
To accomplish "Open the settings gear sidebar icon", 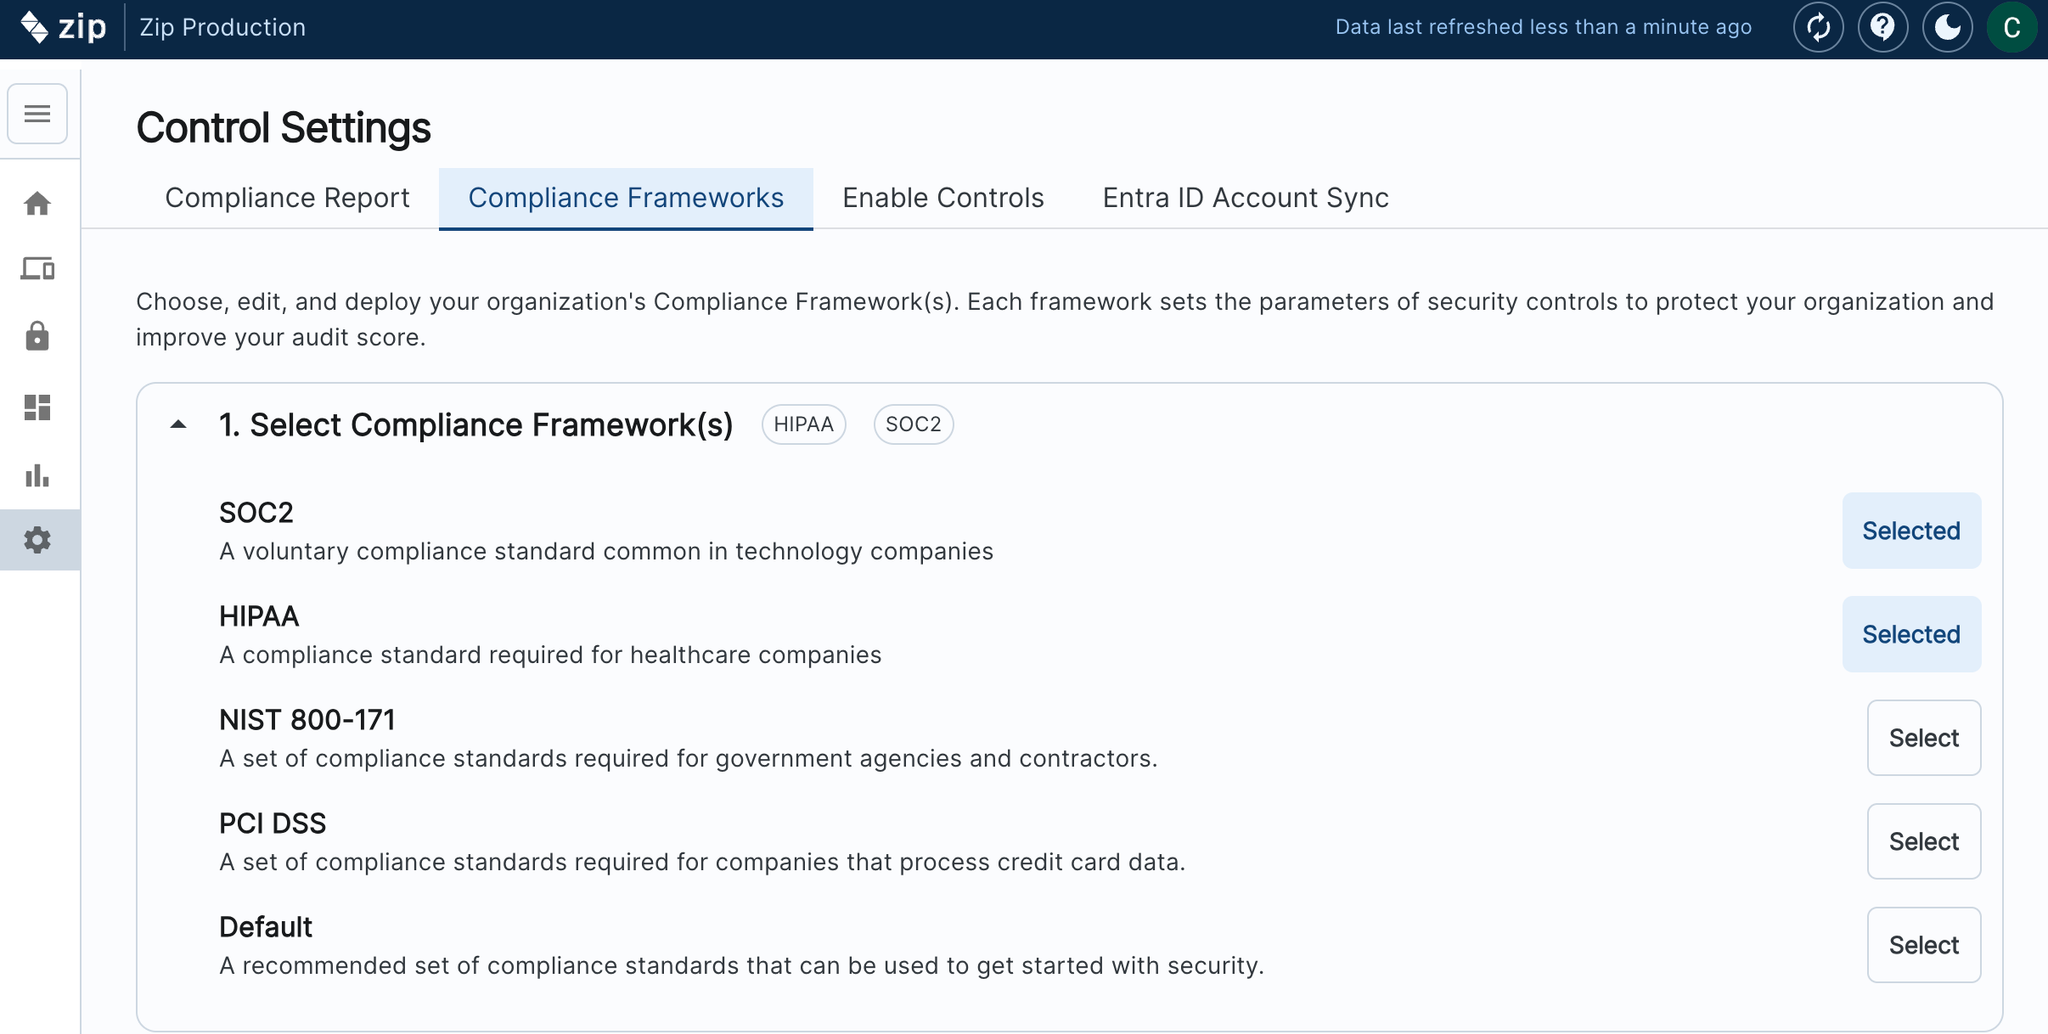I will [37, 540].
